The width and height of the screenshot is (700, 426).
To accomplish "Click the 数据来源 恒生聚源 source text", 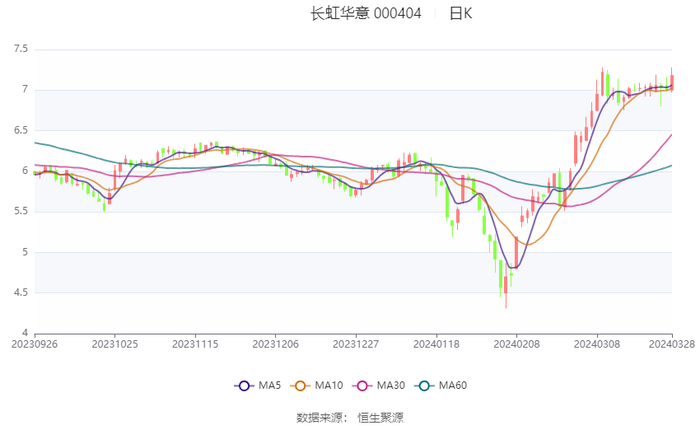I will 350,418.
